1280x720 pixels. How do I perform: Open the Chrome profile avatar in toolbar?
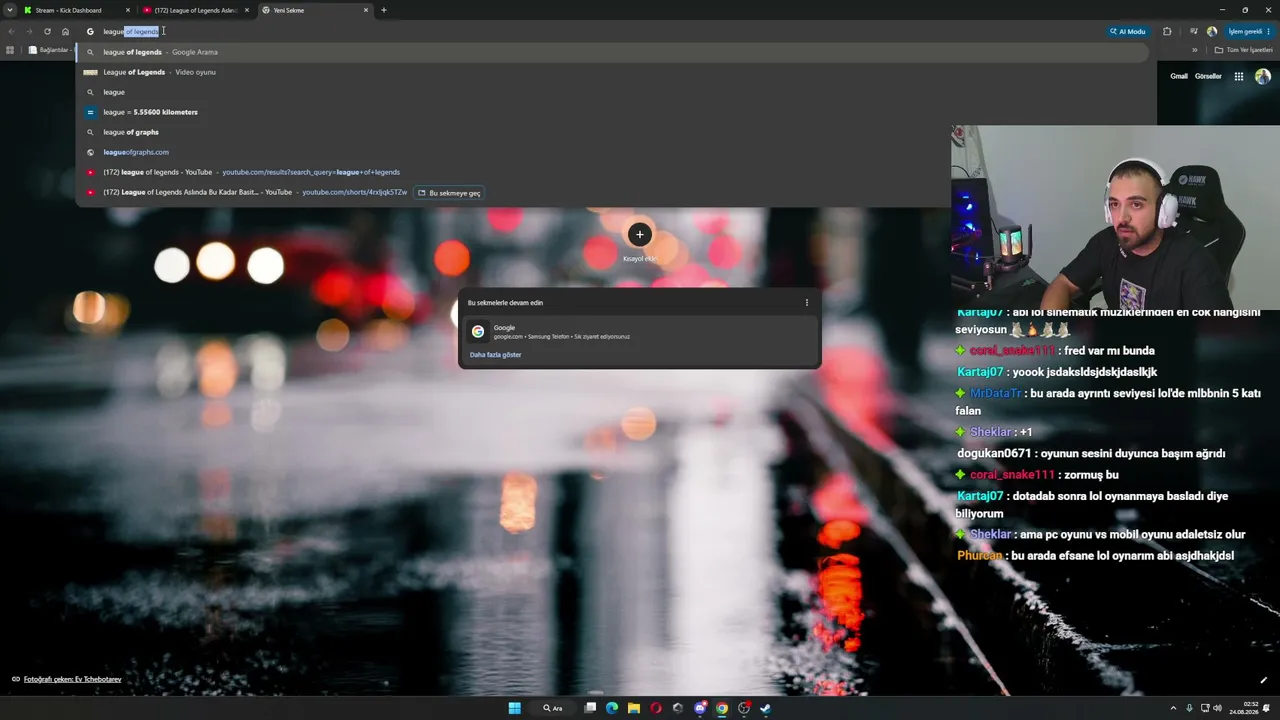click(1212, 31)
